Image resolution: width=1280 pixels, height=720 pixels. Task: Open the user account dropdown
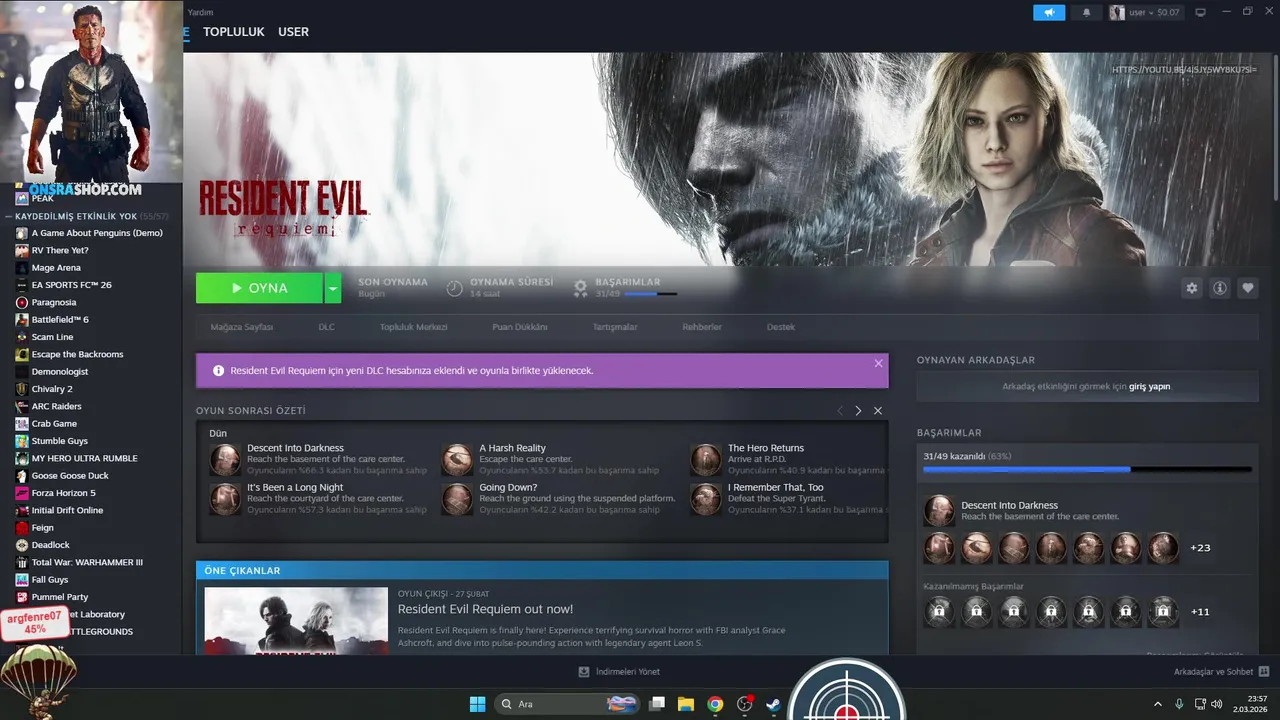[x=1145, y=12]
